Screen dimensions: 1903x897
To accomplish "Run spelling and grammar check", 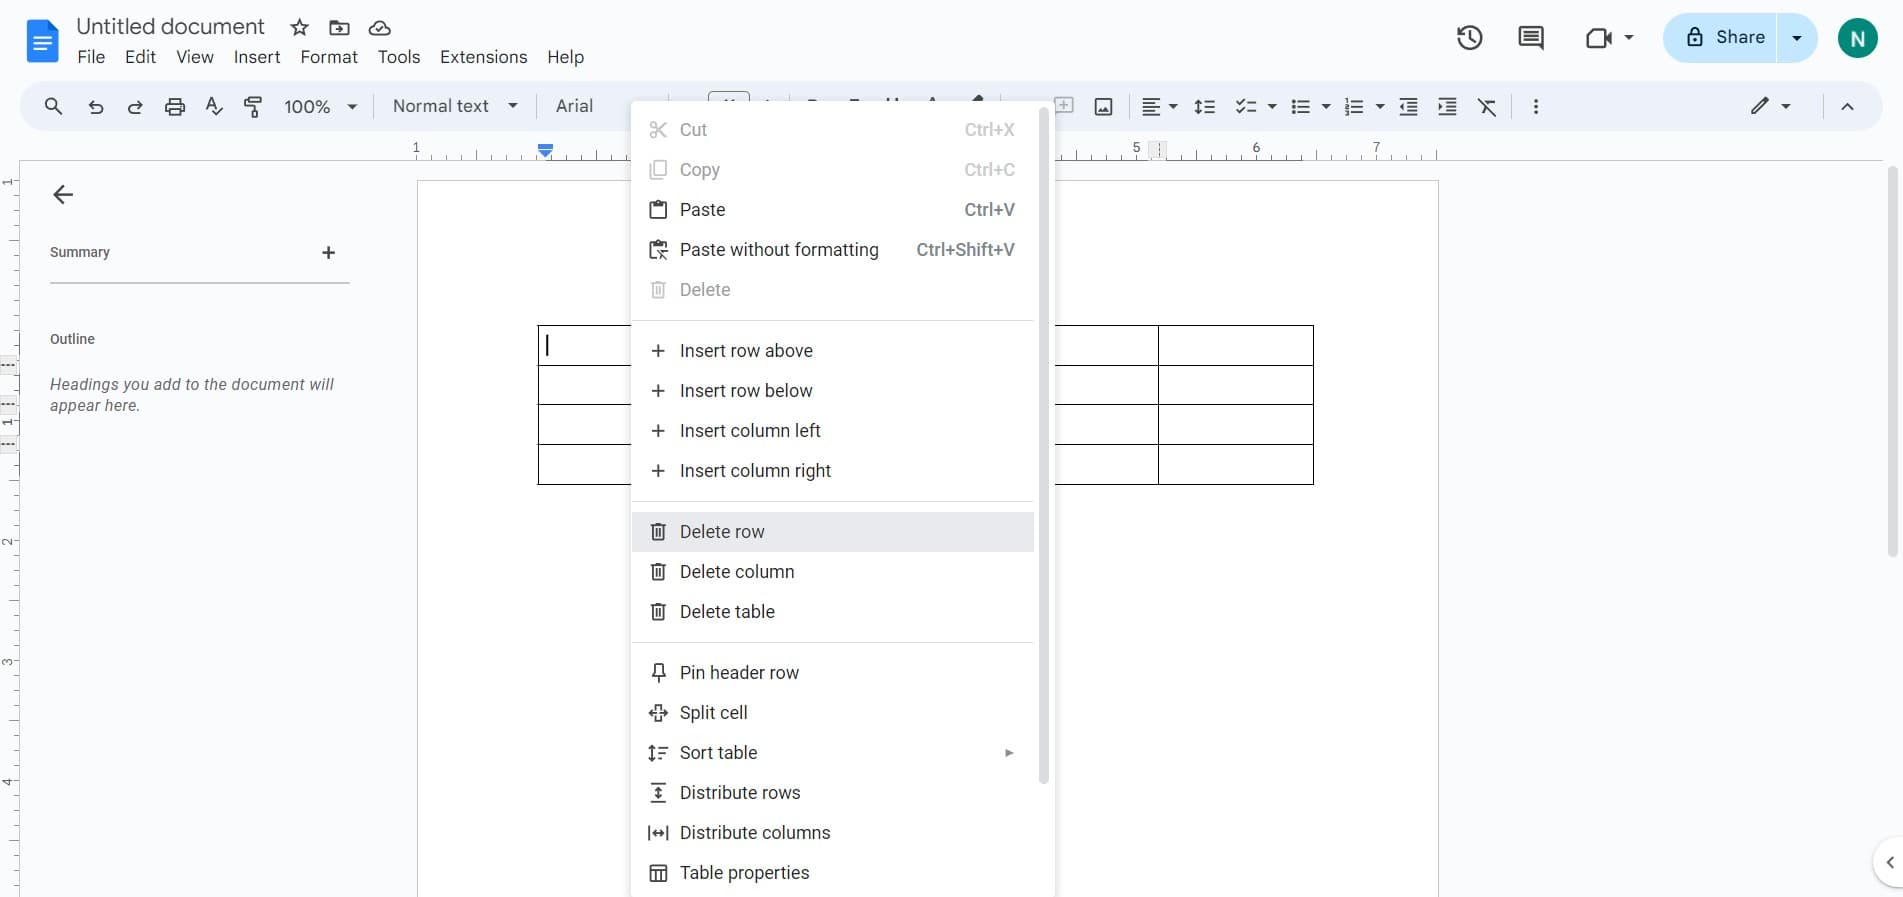I will [x=214, y=107].
